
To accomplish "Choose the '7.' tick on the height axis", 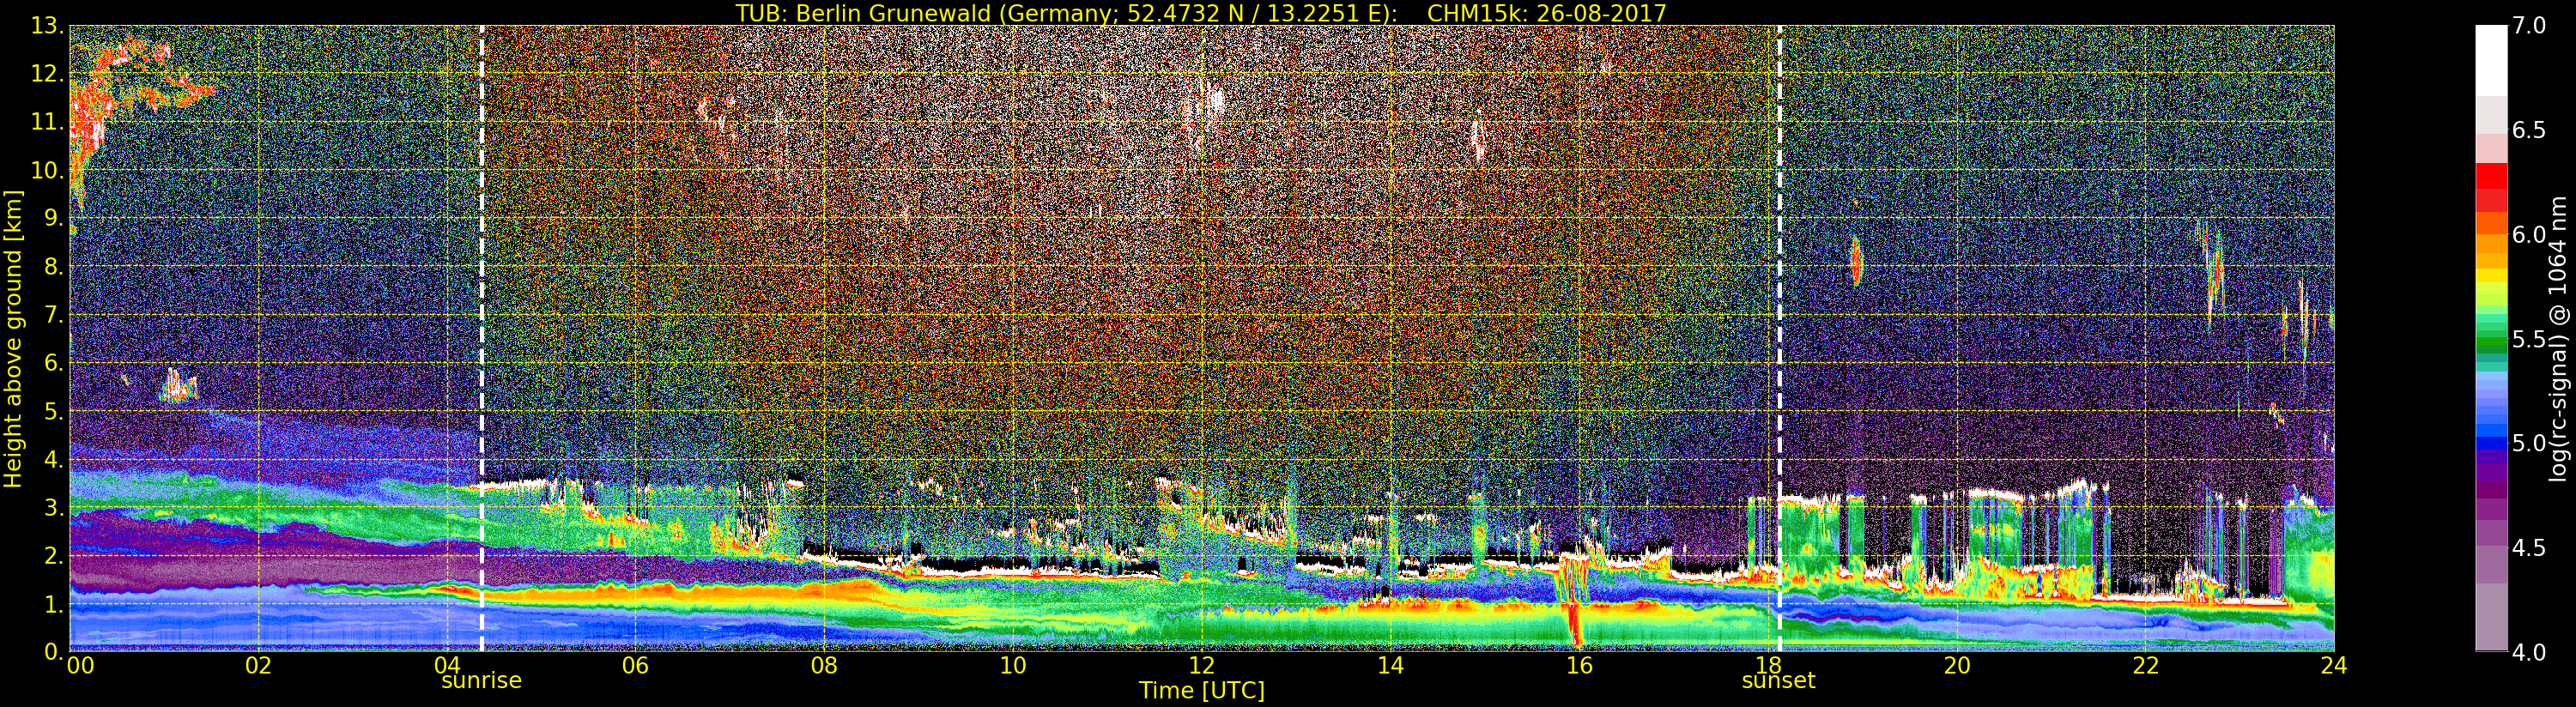I will [x=53, y=315].
